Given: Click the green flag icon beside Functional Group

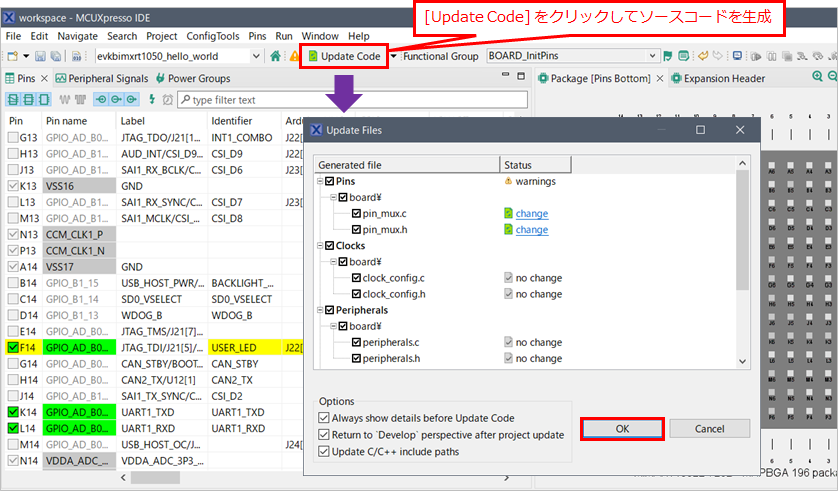Looking at the screenshot, I should tap(668, 56).
